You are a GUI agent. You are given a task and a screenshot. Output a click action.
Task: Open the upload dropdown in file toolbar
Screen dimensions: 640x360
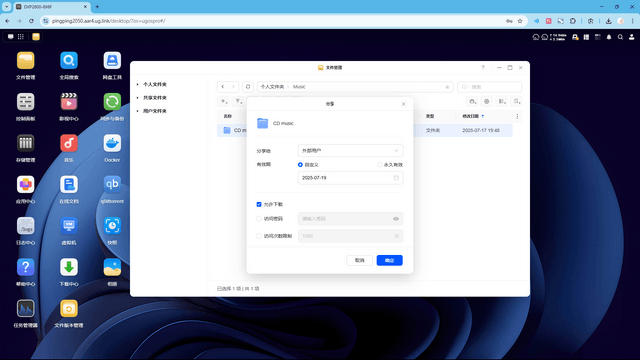click(x=238, y=101)
